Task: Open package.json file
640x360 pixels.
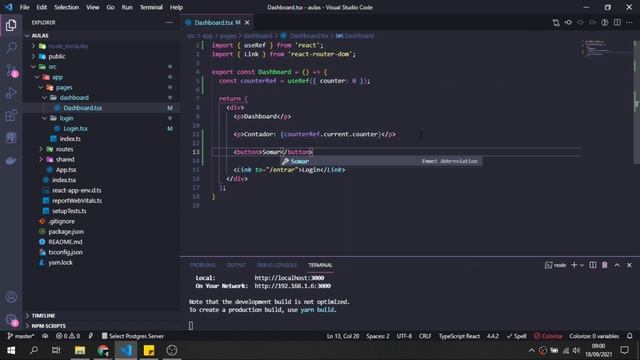Action: [x=66, y=231]
